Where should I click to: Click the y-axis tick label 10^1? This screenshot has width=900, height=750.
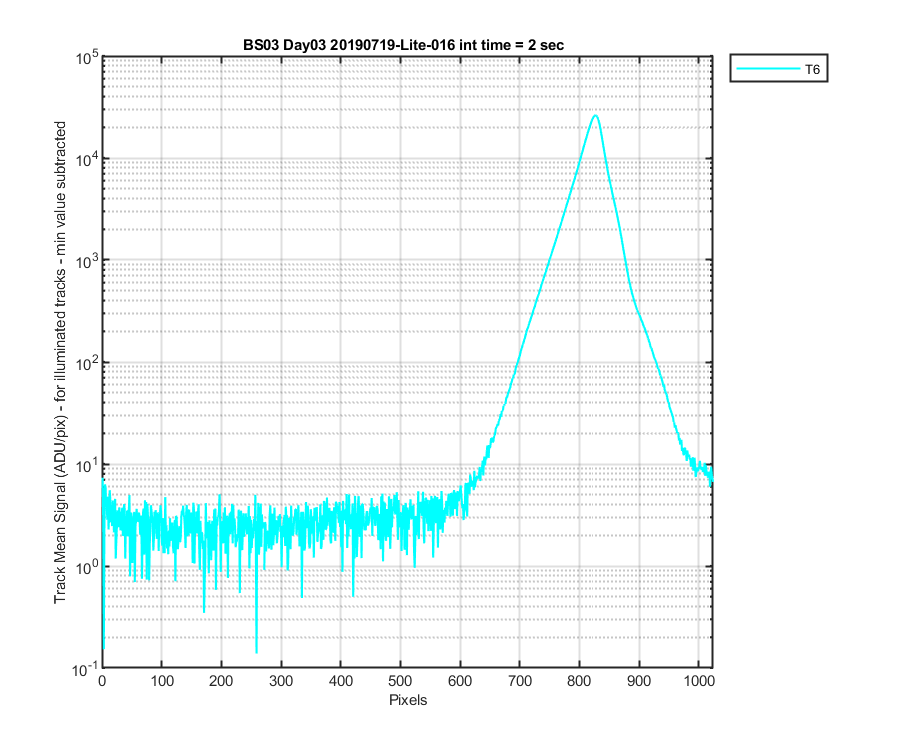tap(87, 465)
